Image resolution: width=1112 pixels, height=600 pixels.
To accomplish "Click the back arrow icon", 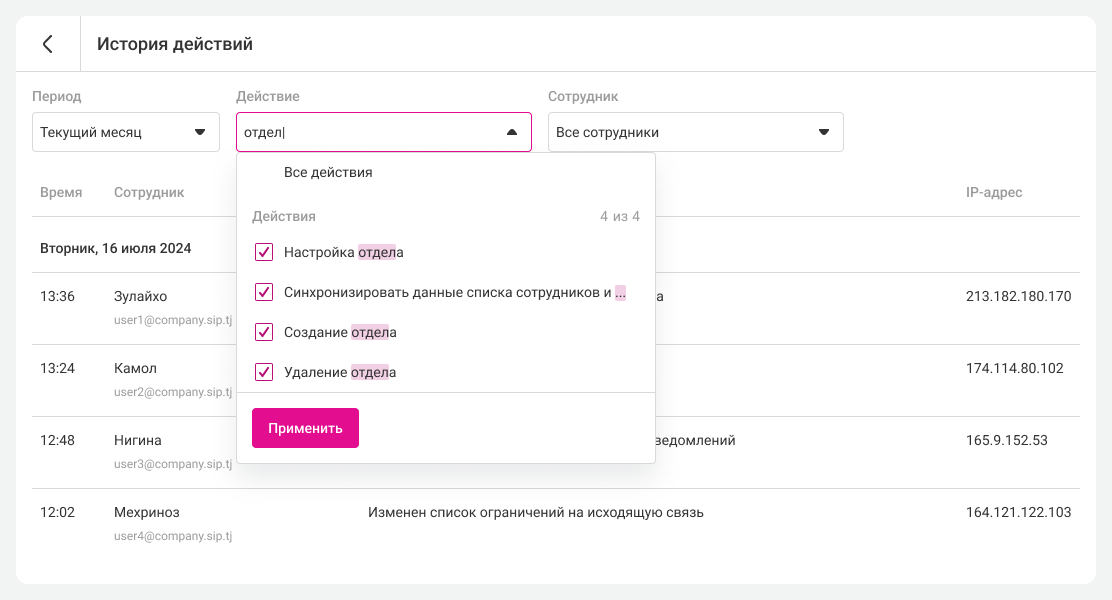I will click(x=47, y=44).
